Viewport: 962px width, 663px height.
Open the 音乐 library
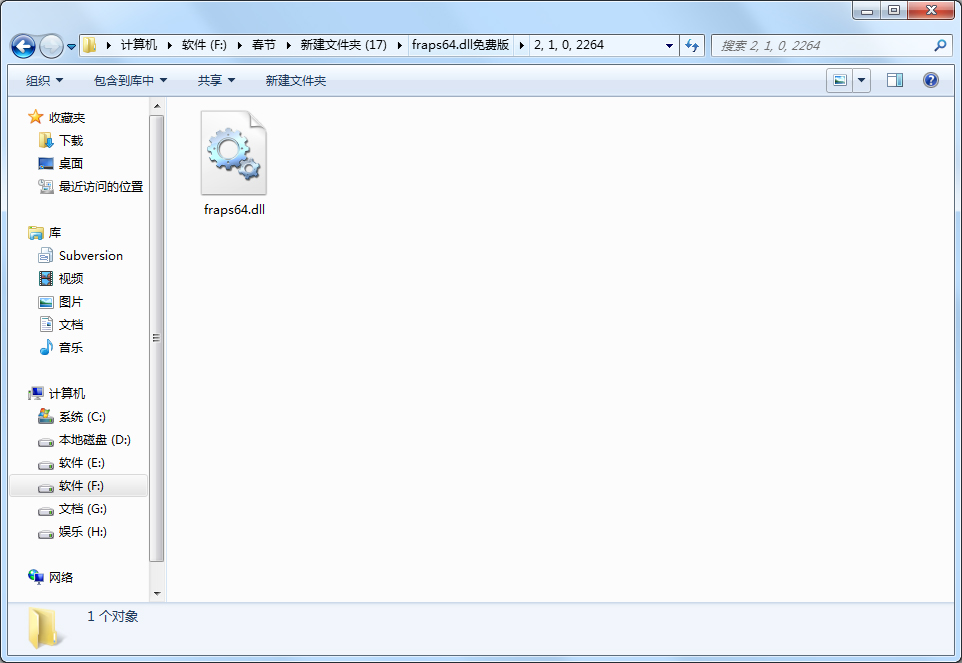click(70, 348)
